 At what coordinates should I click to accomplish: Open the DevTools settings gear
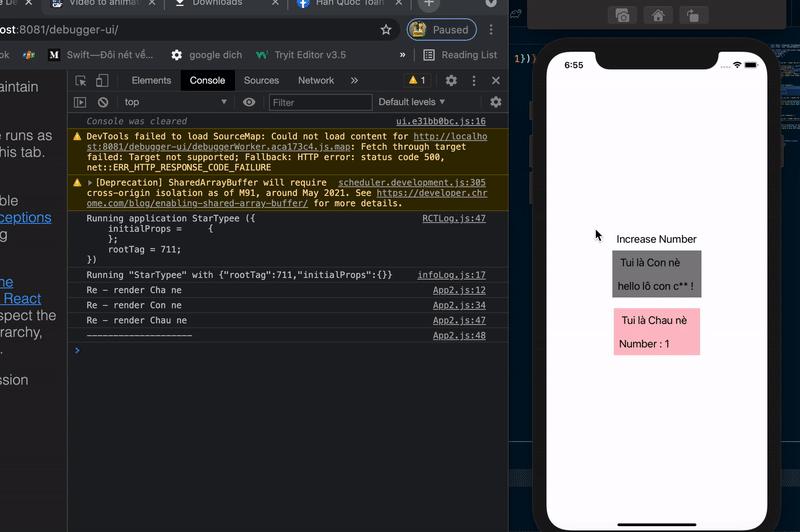click(x=451, y=80)
